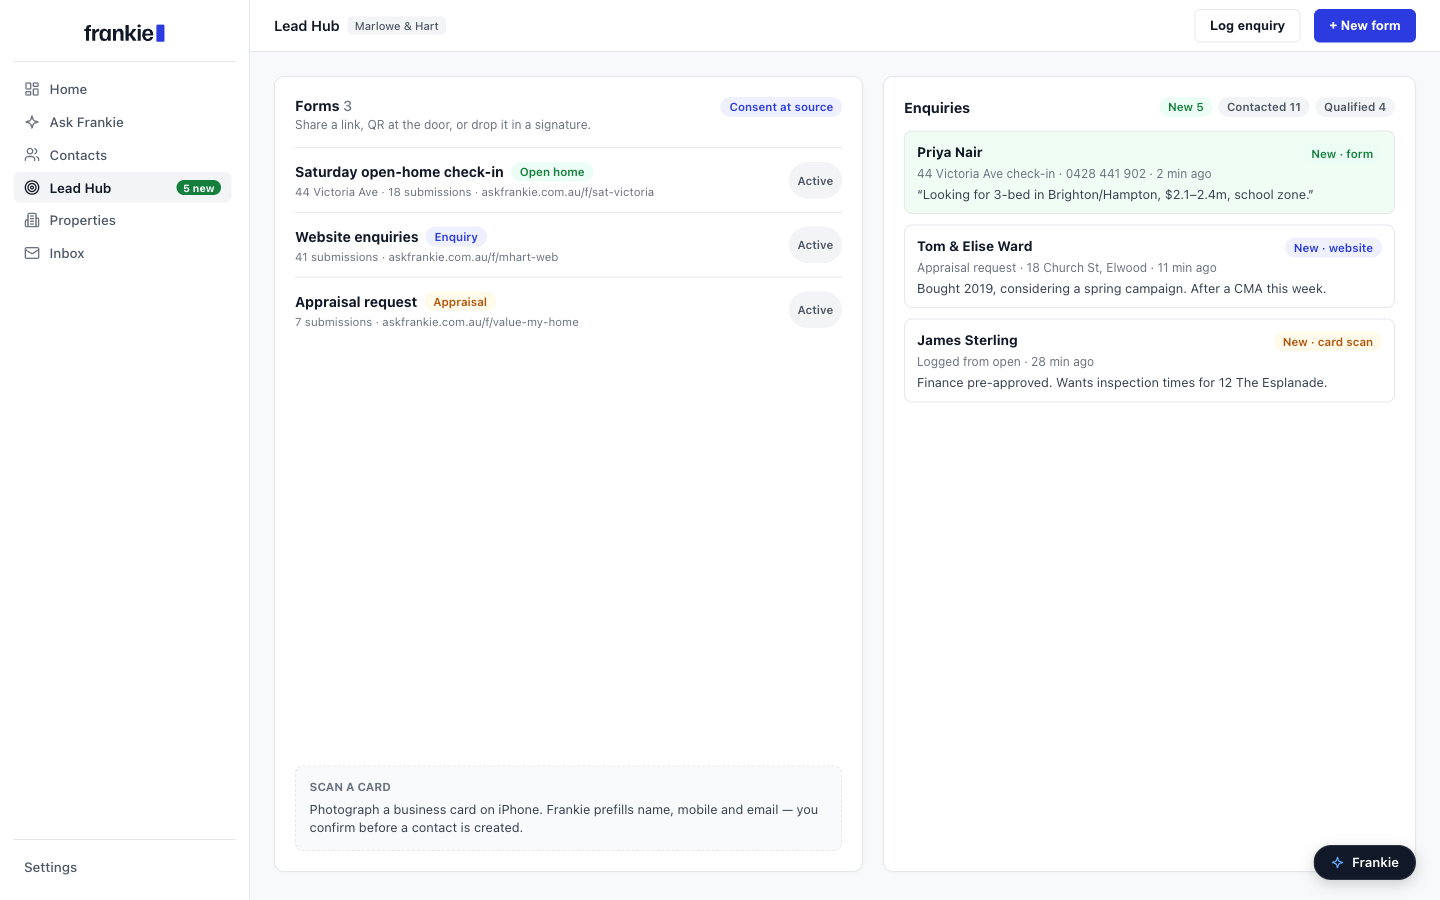Open the Properties sidebar item
1440x900 pixels.
click(123, 220)
